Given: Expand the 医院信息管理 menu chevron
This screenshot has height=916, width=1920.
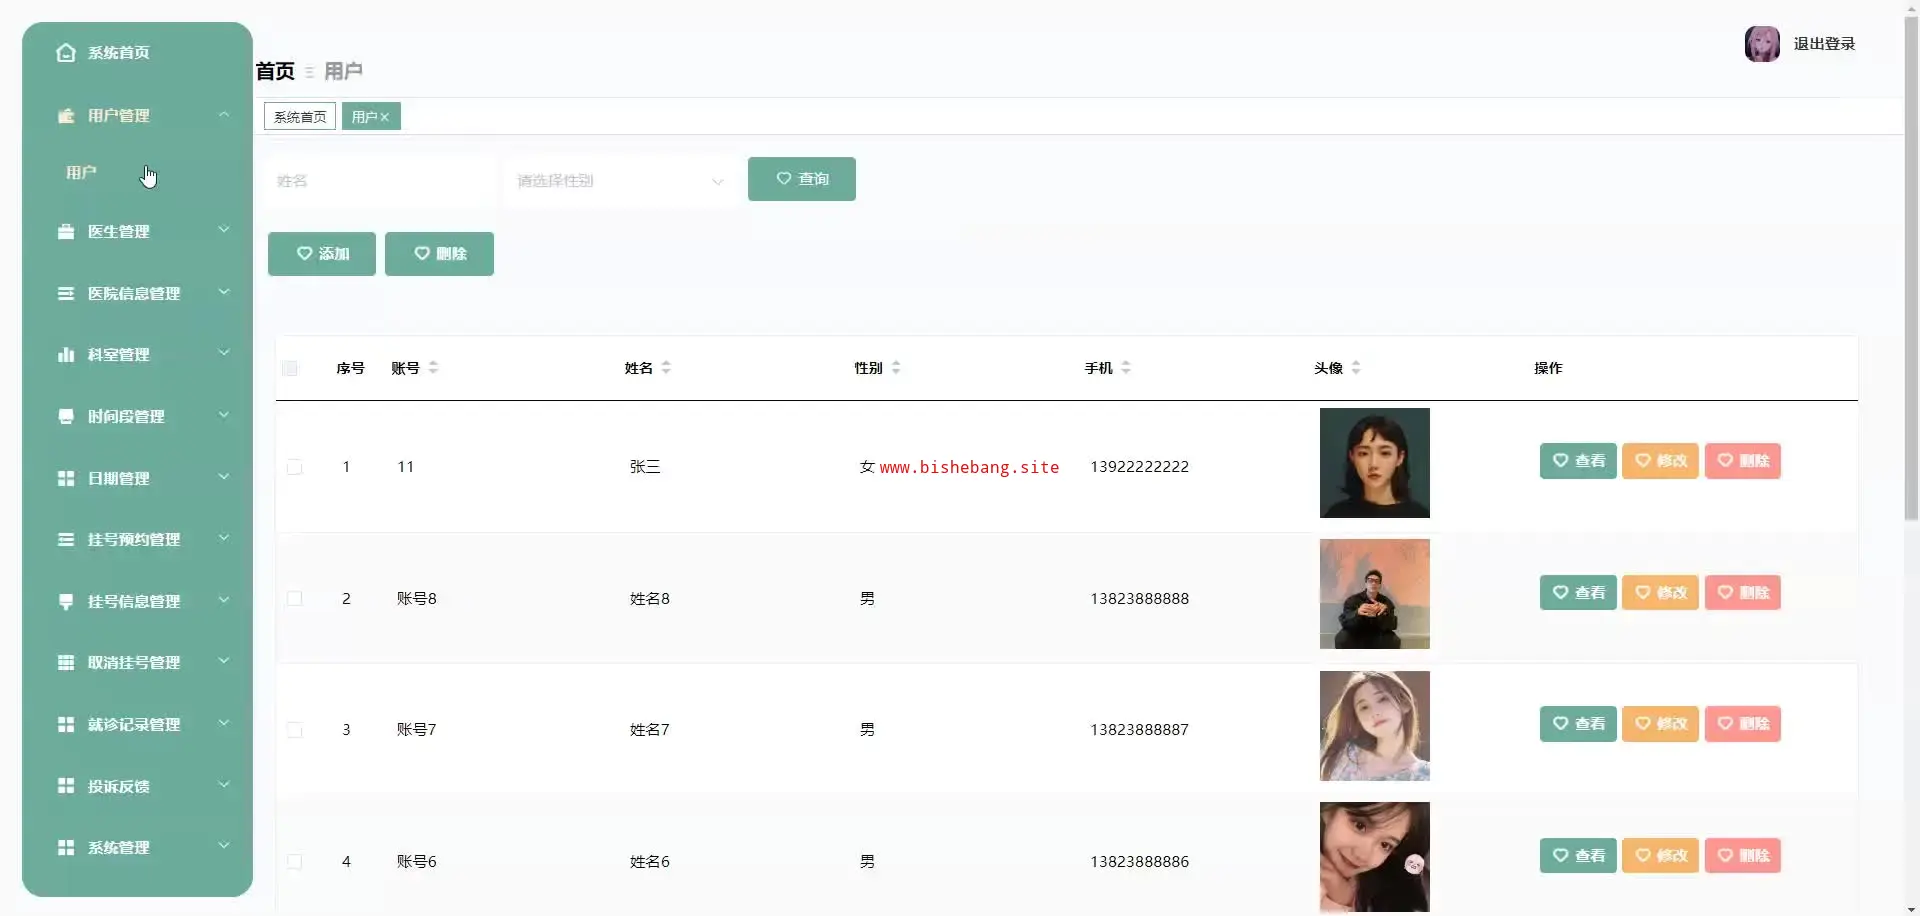Looking at the screenshot, I should point(224,292).
